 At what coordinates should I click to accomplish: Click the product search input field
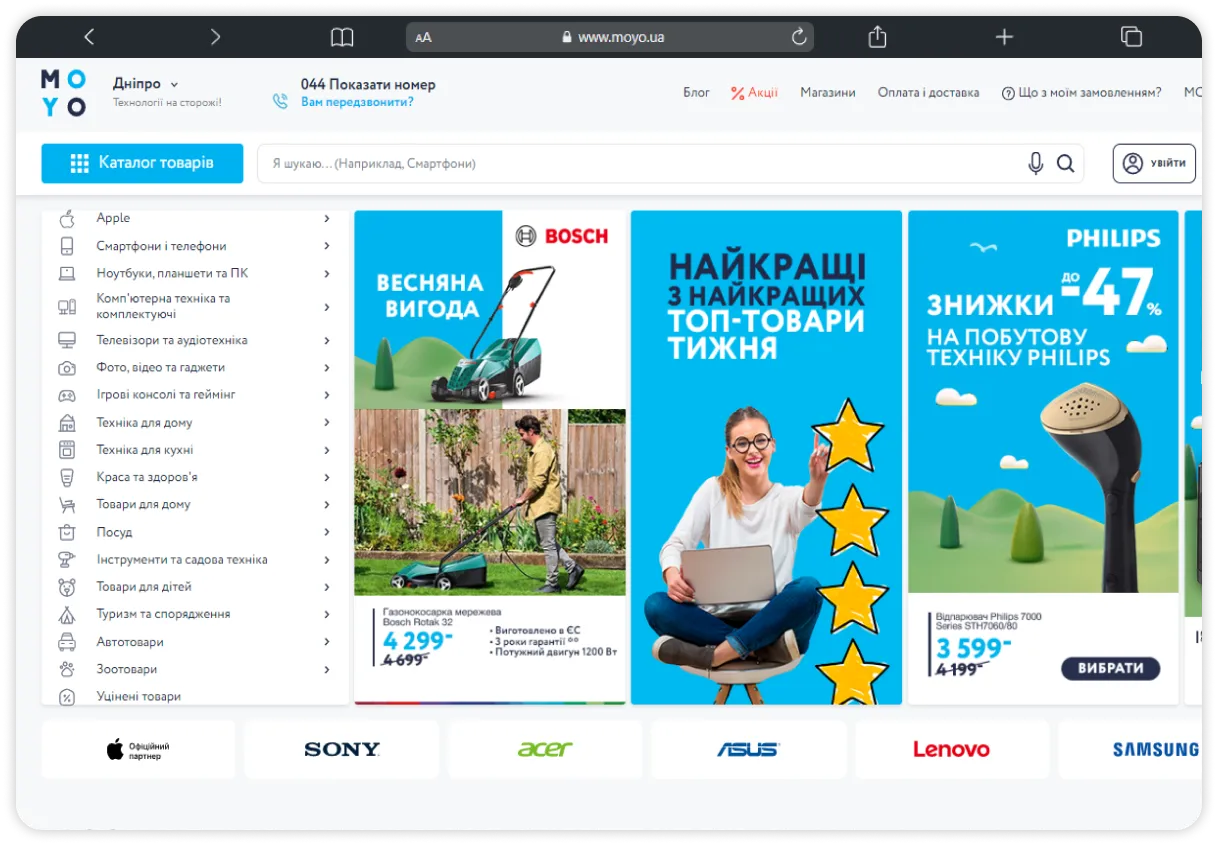coord(640,163)
